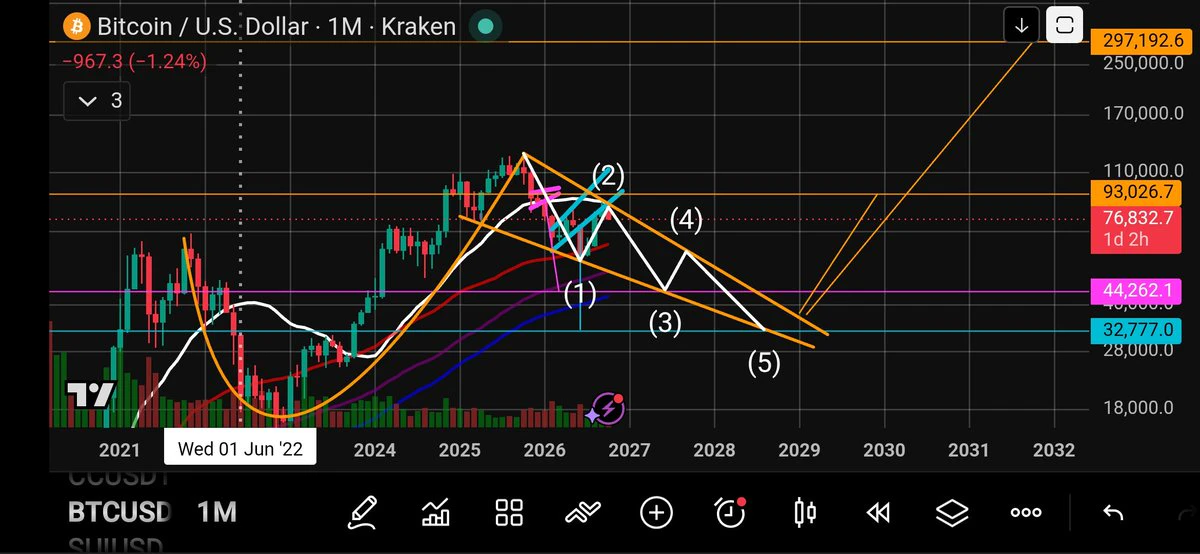
Task: Select the (1) wave label on chart
Action: [x=581, y=293]
